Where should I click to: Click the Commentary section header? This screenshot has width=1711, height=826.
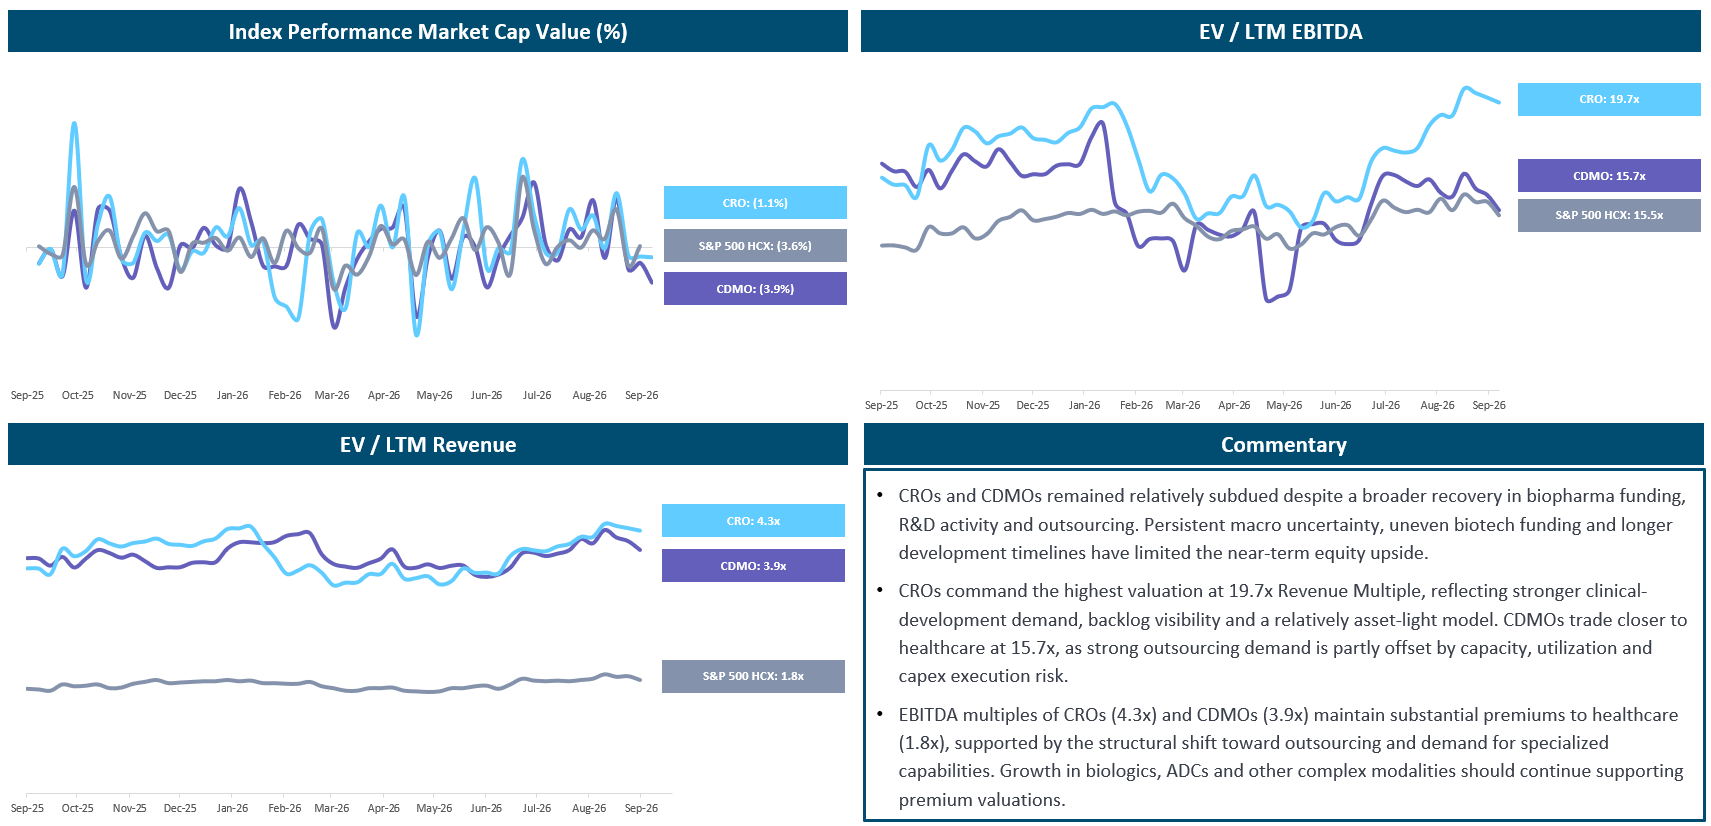pyautogui.click(x=1284, y=444)
